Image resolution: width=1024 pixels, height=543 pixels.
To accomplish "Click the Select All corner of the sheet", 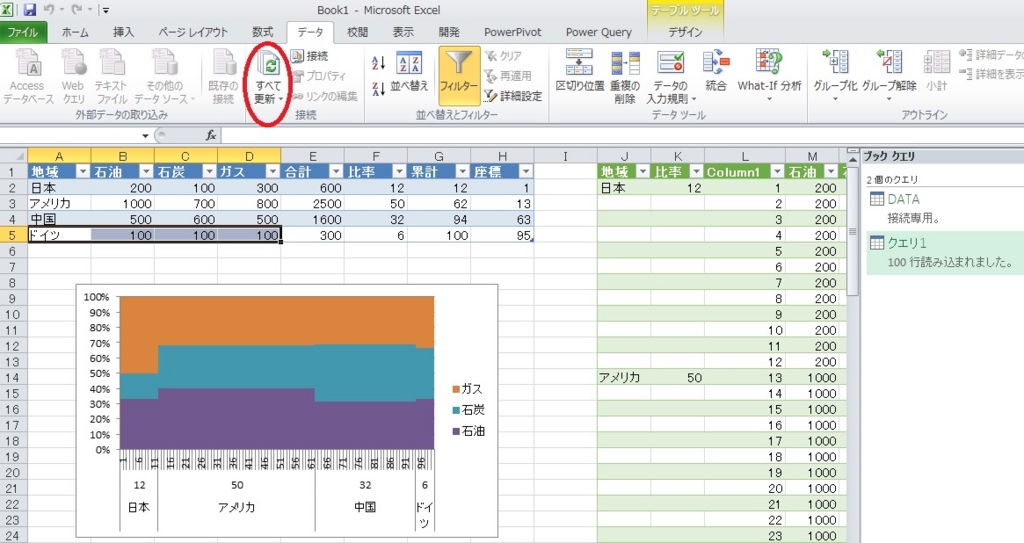I will point(14,156).
